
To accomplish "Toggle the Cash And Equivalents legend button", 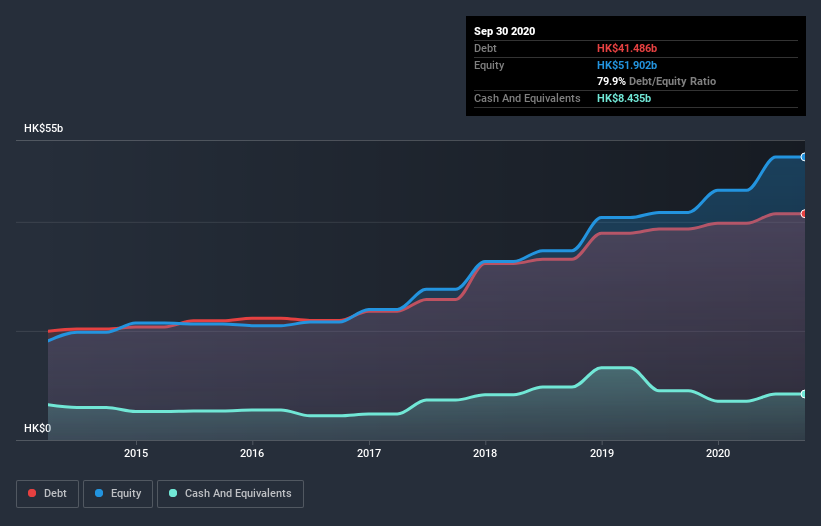I will click(x=230, y=494).
